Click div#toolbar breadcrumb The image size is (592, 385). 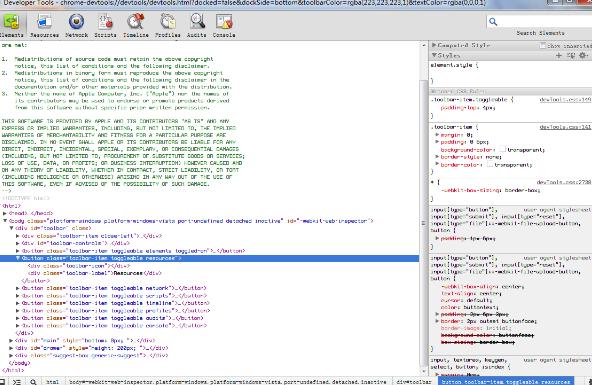tap(413, 382)
